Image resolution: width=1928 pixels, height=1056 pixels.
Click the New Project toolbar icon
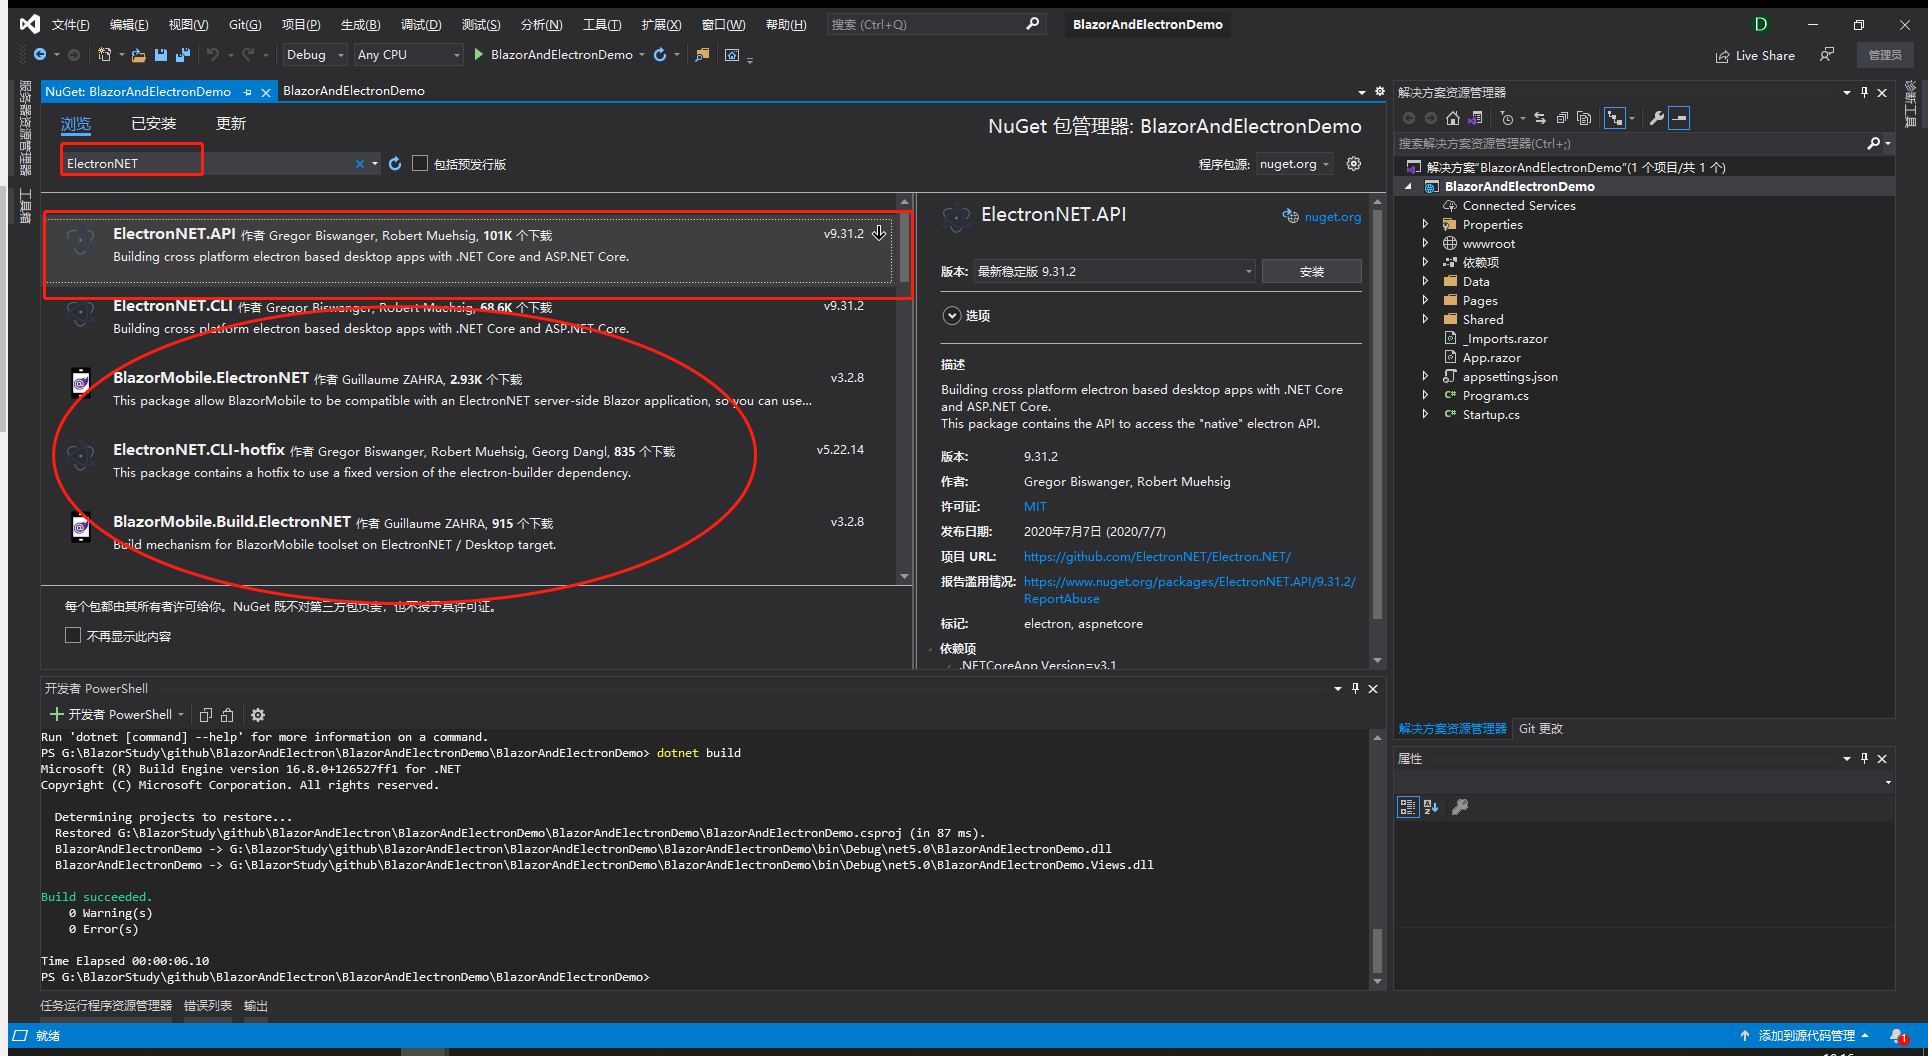point(104,55)
